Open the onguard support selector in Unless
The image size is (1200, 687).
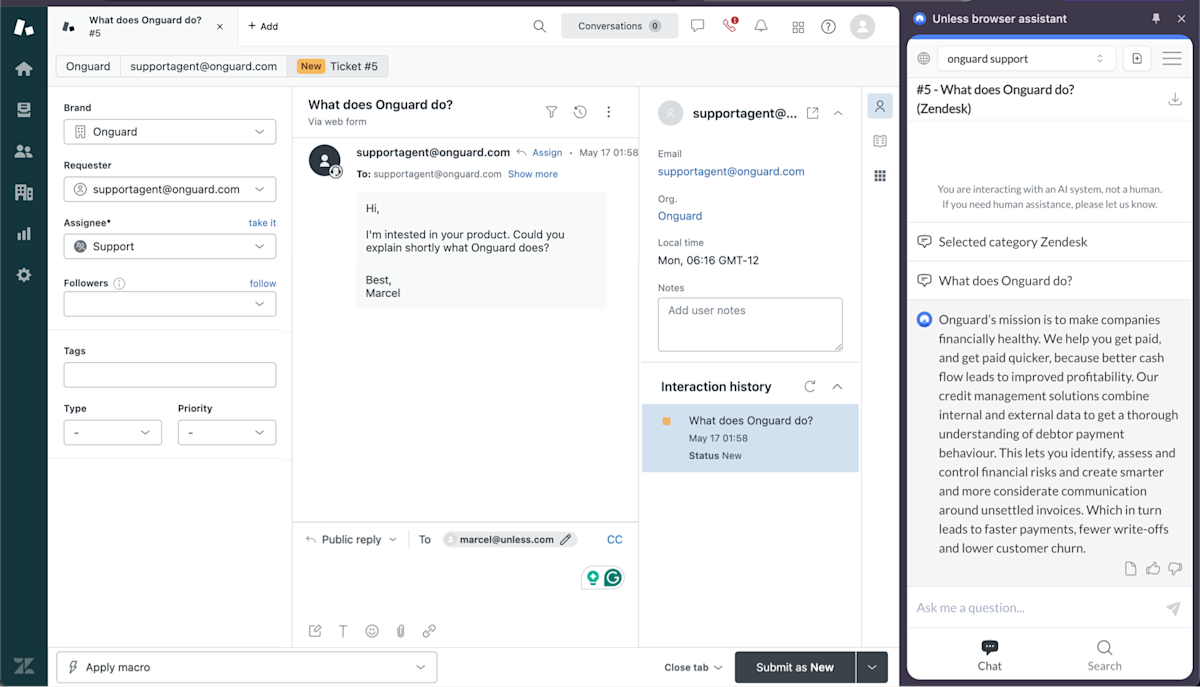[1025, 59]
